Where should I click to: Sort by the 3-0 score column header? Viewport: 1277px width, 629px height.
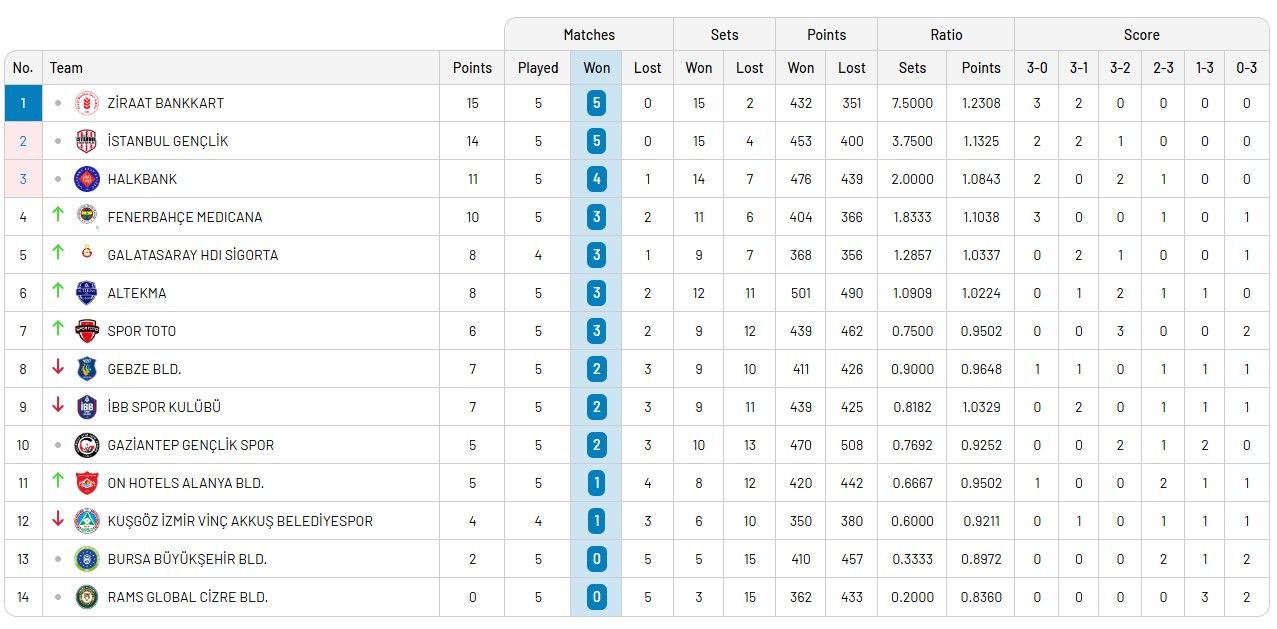pyautogui.click(x=1037, y=68)
